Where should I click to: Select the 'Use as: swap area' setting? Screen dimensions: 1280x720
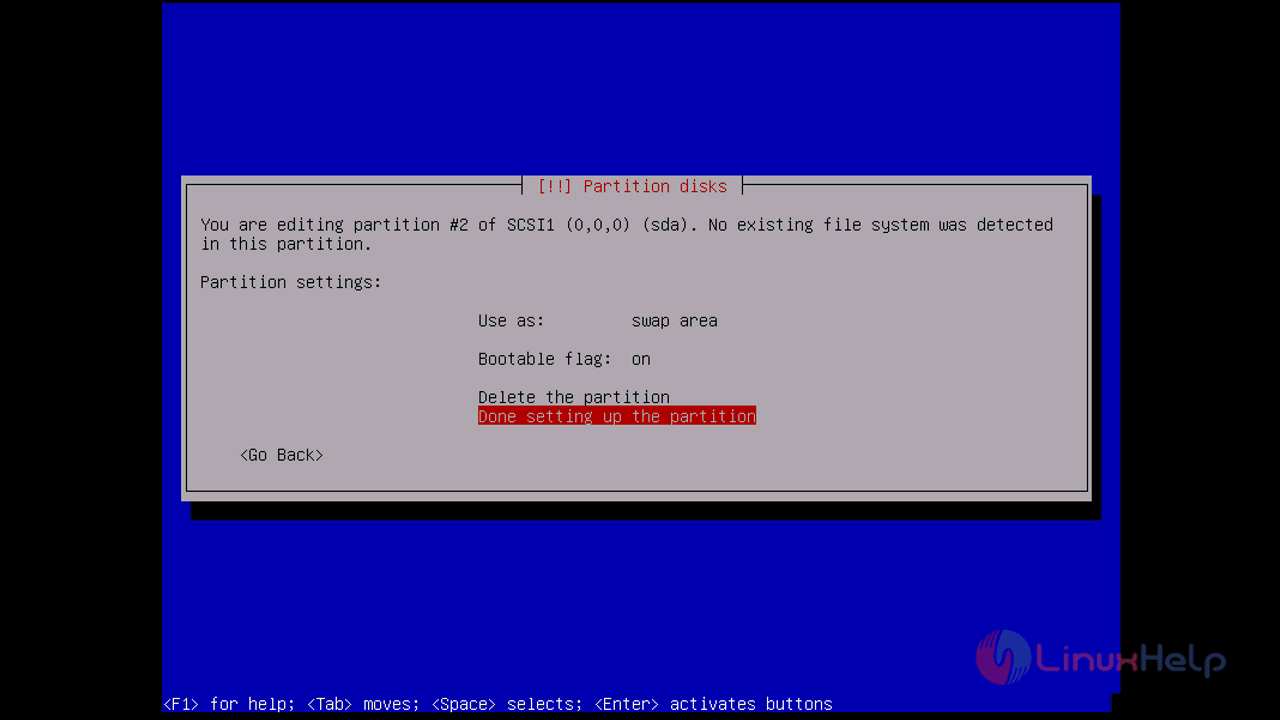point(598,321)
